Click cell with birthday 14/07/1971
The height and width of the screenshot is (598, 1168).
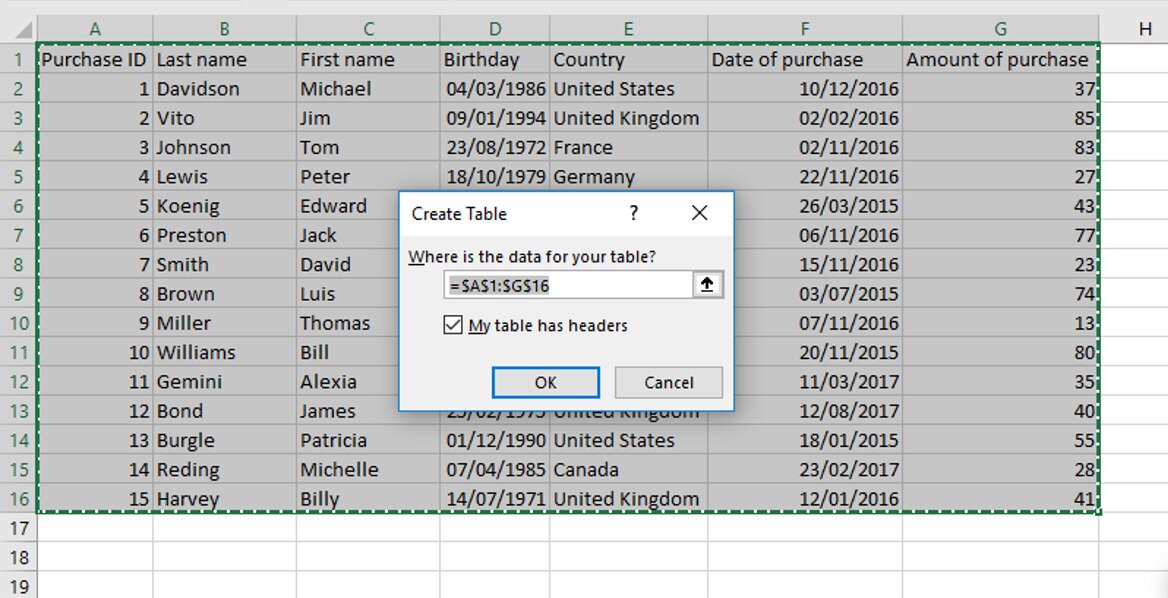495,499
